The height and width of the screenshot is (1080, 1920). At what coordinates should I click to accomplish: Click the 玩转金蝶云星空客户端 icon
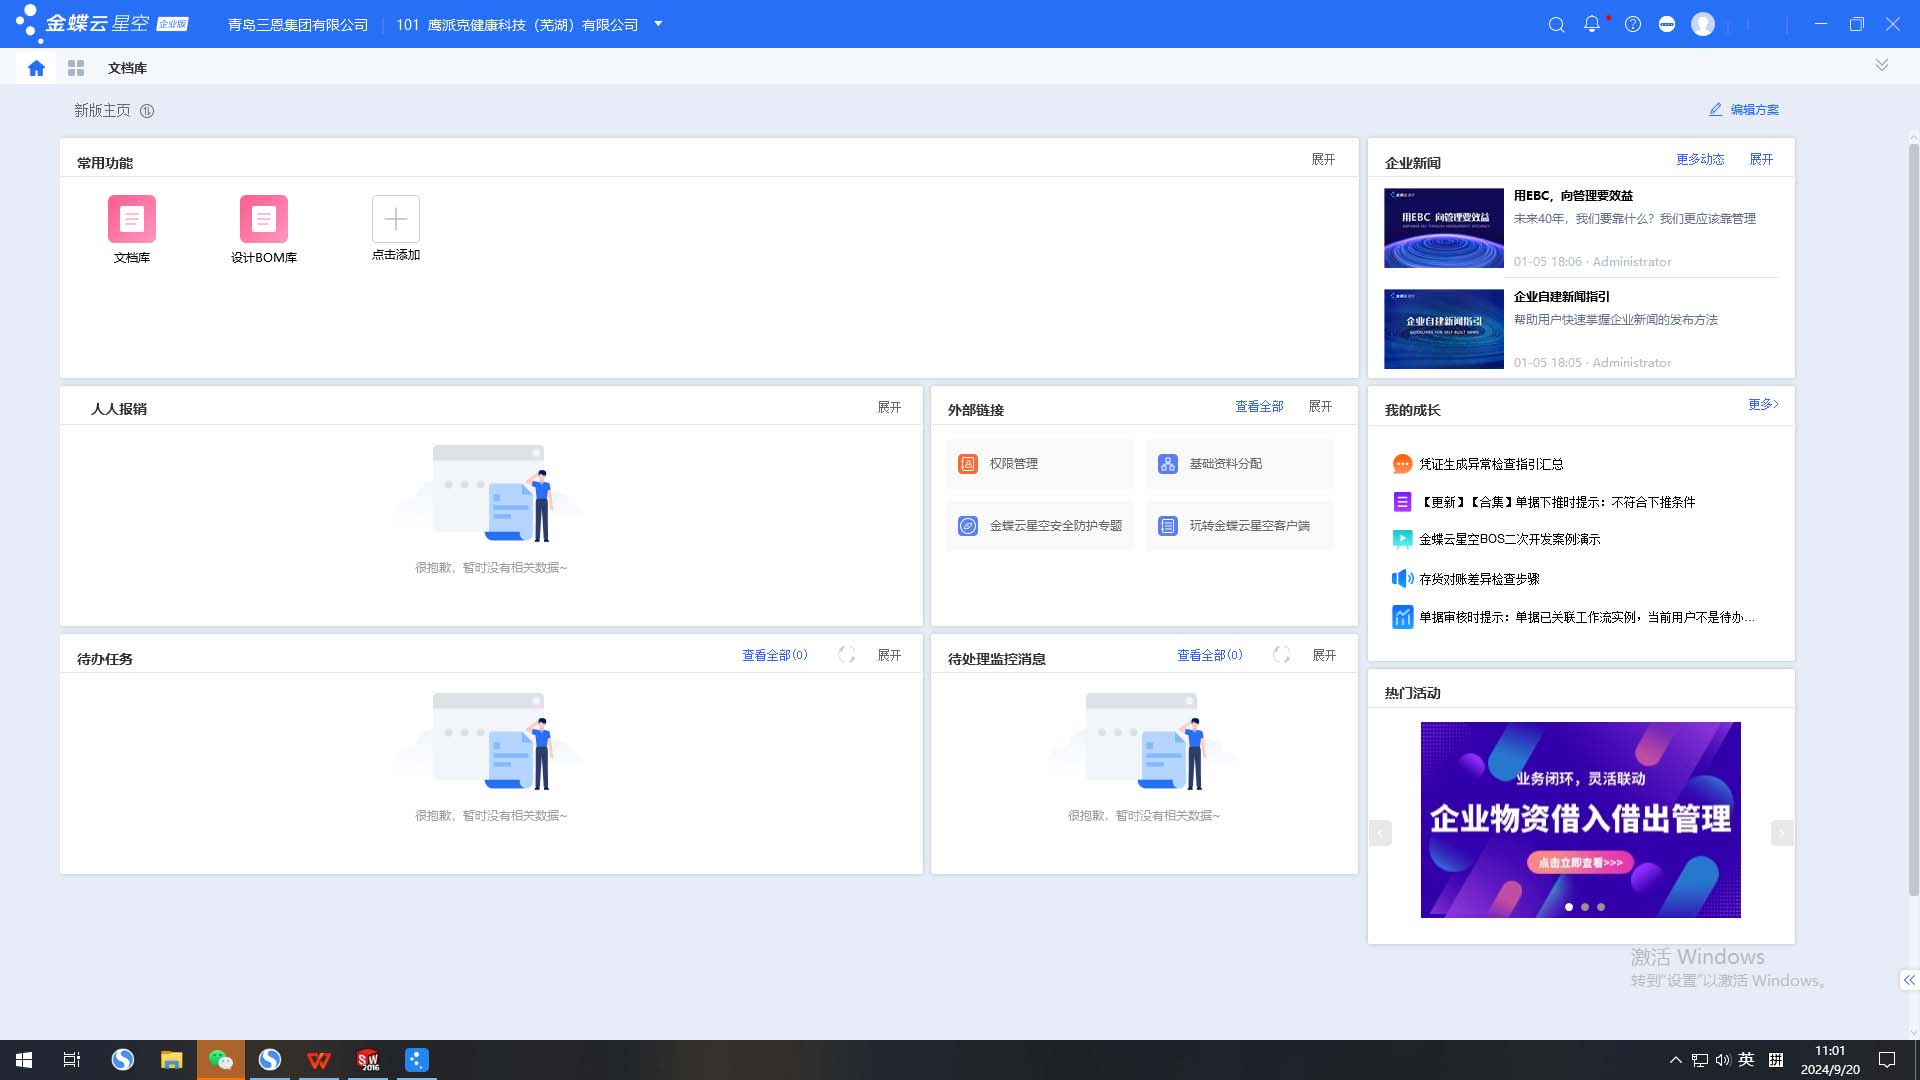(x=1168, y=526)
